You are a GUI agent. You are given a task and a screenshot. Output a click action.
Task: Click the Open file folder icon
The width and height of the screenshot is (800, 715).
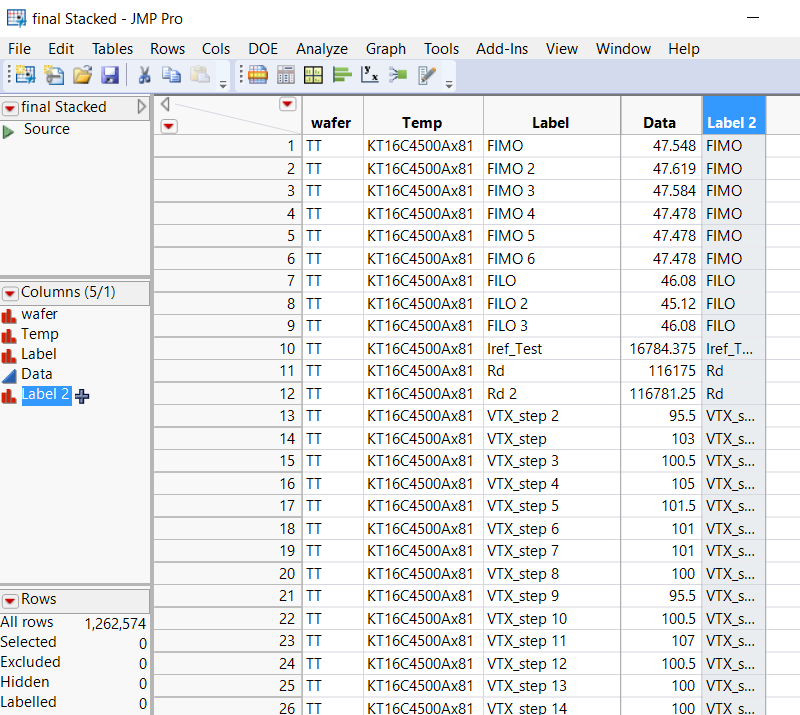[x=82, y=75]
